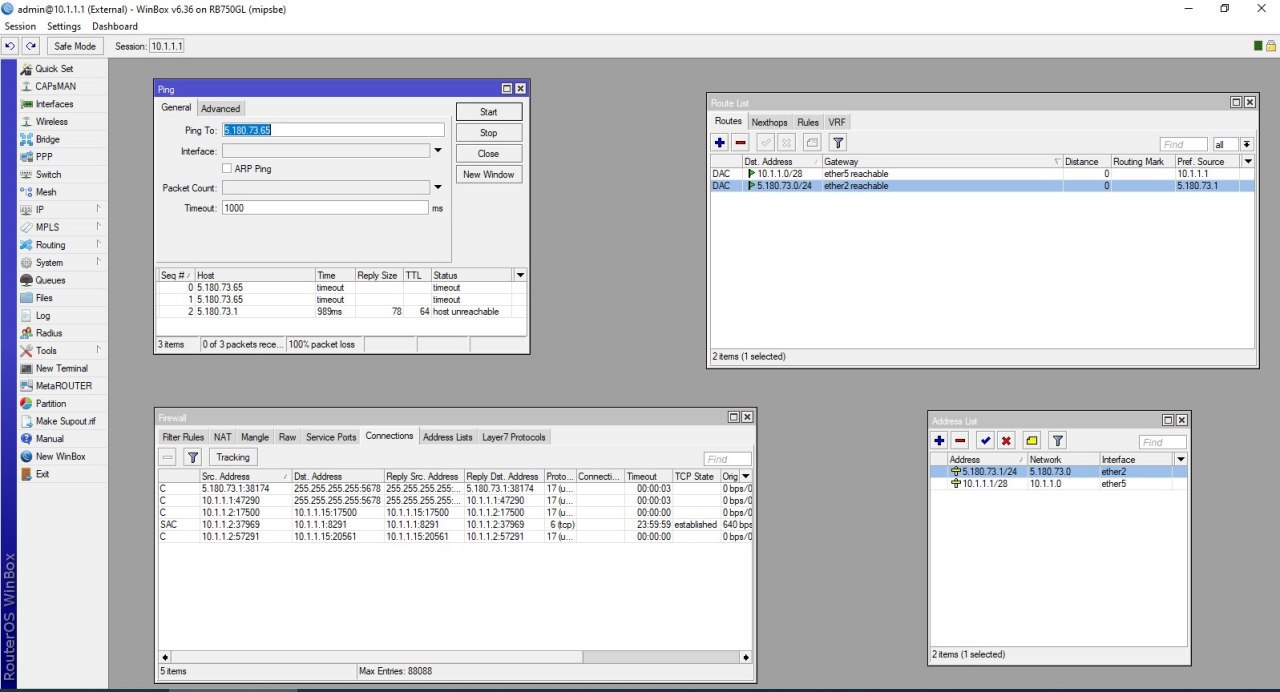Enable the ARP Ping checkbox
The height and width of the screenshot is (692, 1280).
227,169
